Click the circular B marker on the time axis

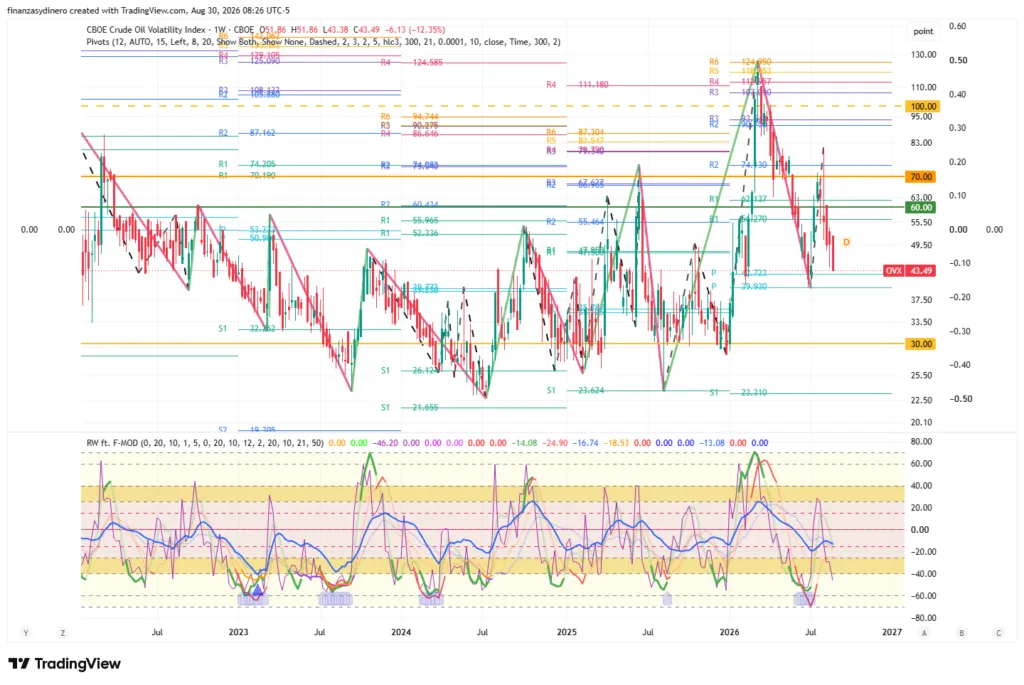click(961, 633)
